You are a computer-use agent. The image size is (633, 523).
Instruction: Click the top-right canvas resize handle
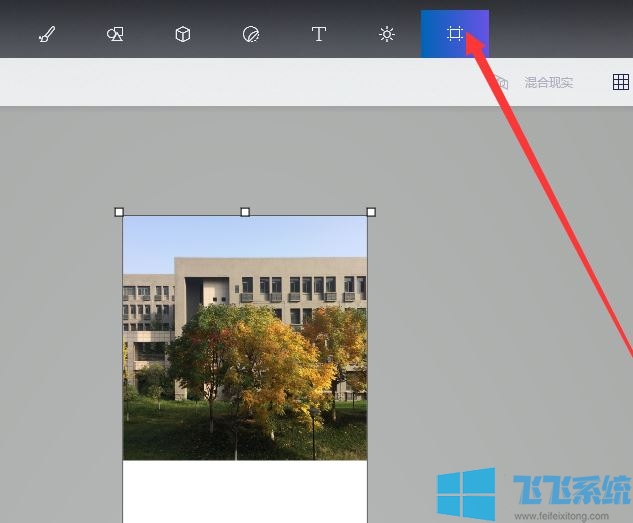[x=371, y=212]
